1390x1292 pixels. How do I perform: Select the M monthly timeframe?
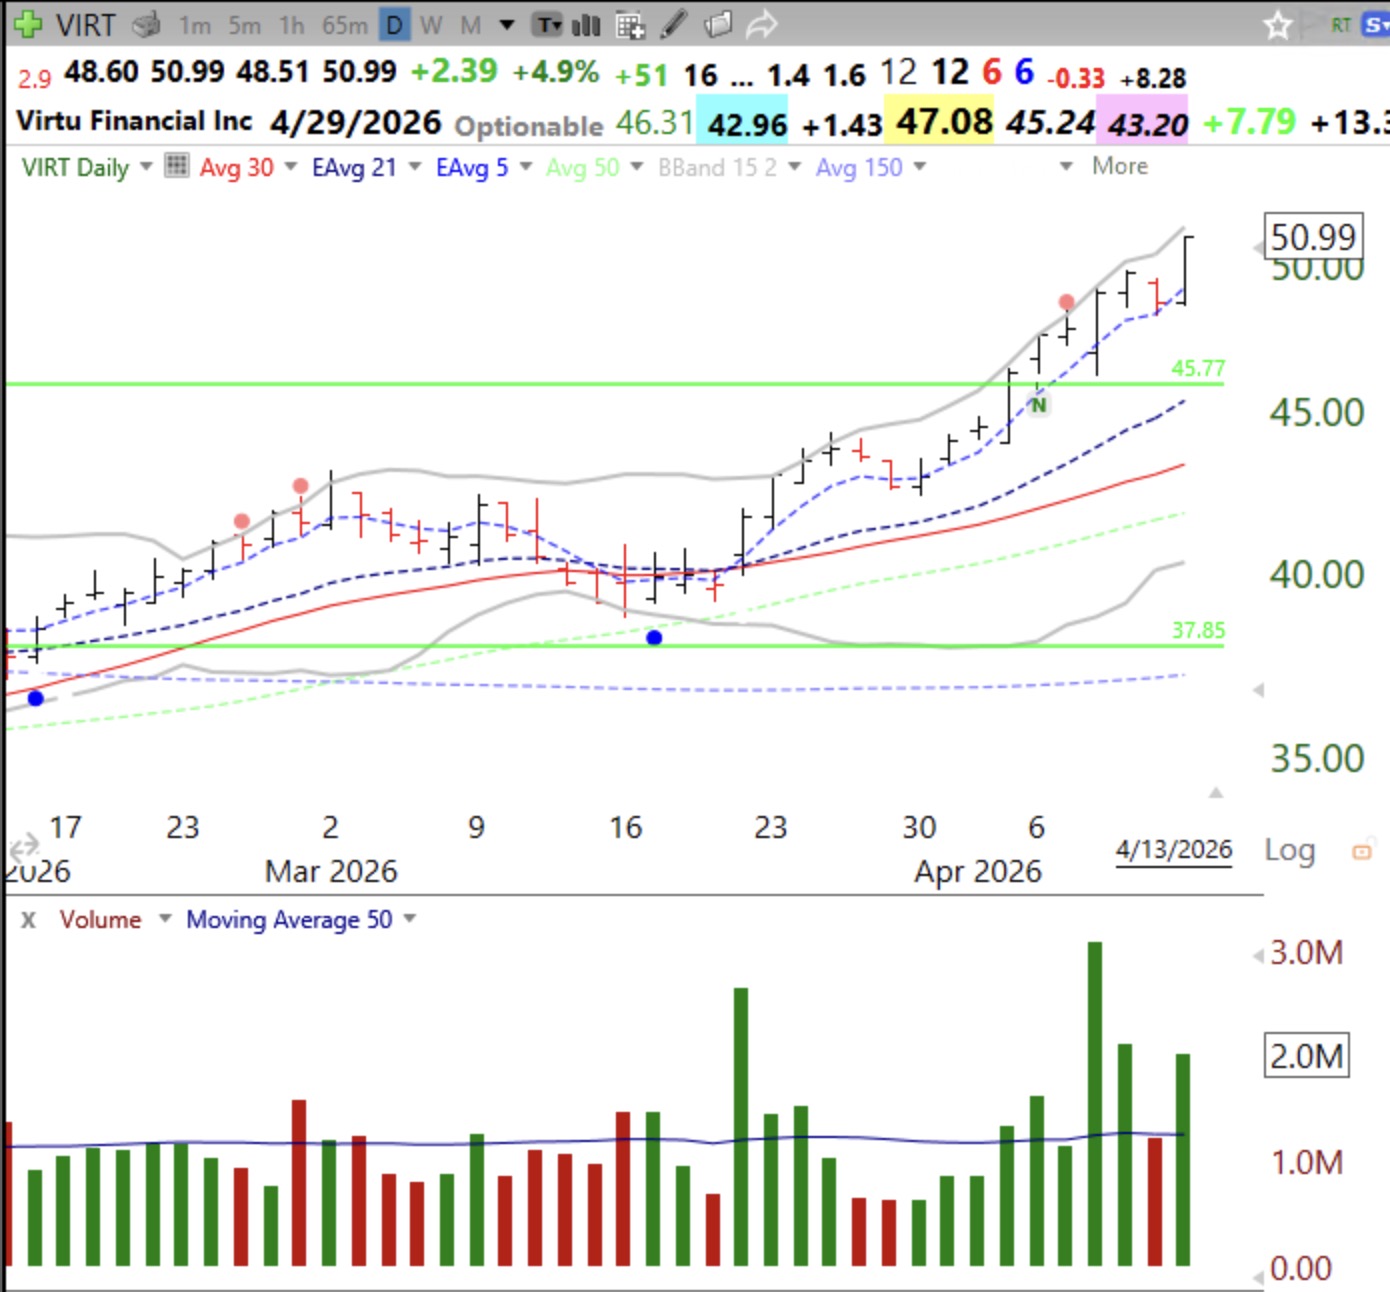click(470, 25)
